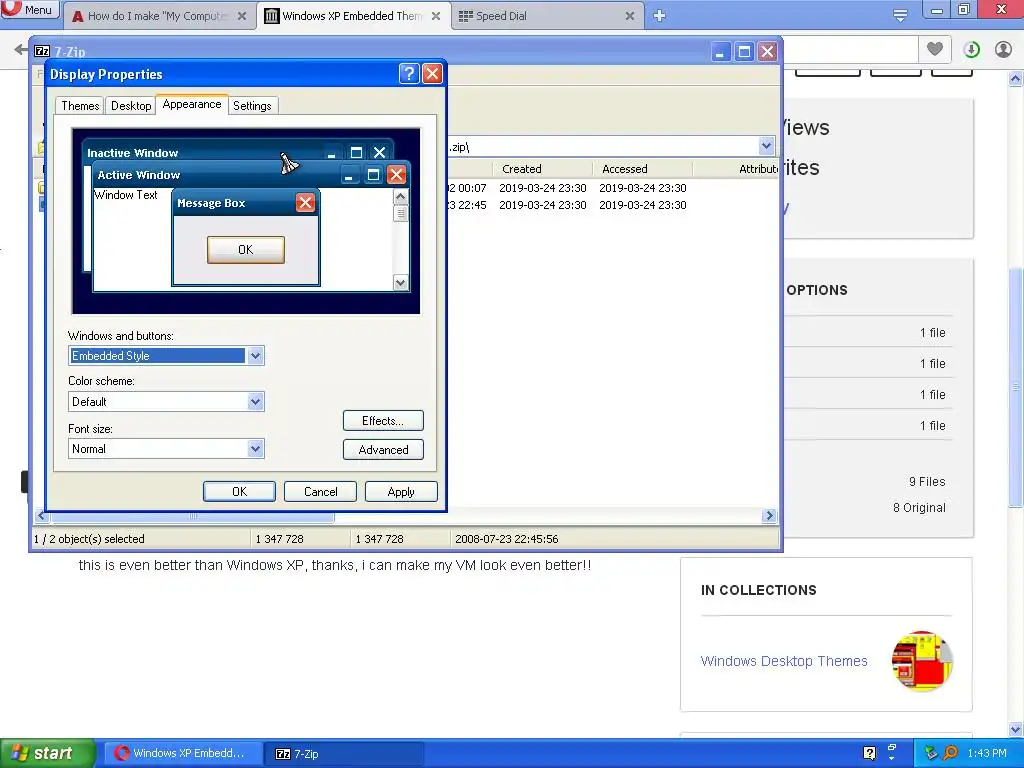1024x768 pixels.
Task: Open the Desktop tab in Display Properties
Action: (131, 106)
